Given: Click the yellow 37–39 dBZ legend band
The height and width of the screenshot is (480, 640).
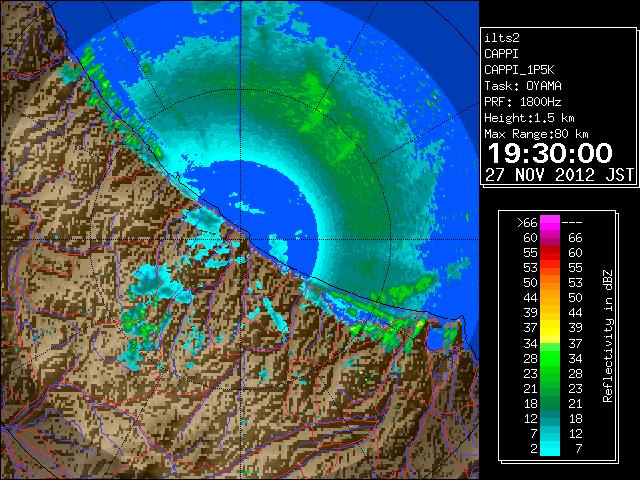Looking at the screenshot, I should coord(550,328).
